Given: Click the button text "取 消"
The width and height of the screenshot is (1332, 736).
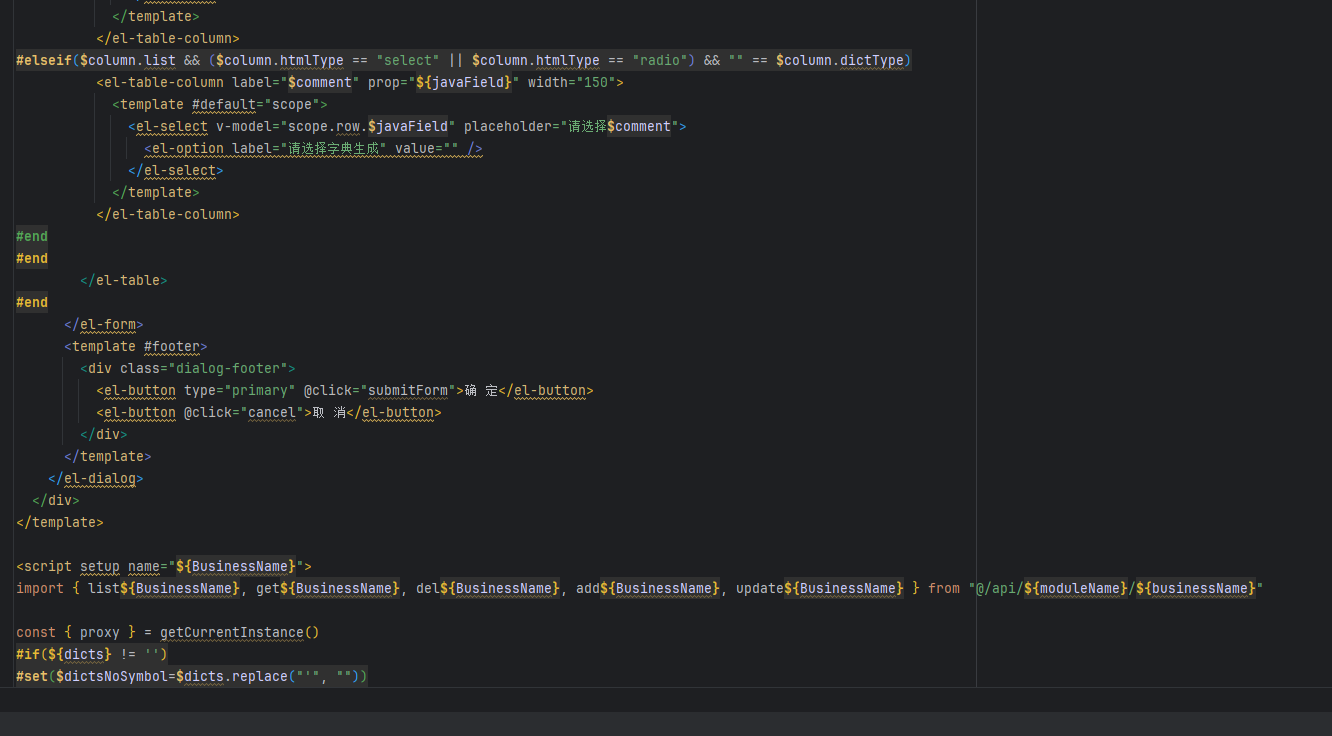Looking at the screenshot, I should click(x=329, y=413).
